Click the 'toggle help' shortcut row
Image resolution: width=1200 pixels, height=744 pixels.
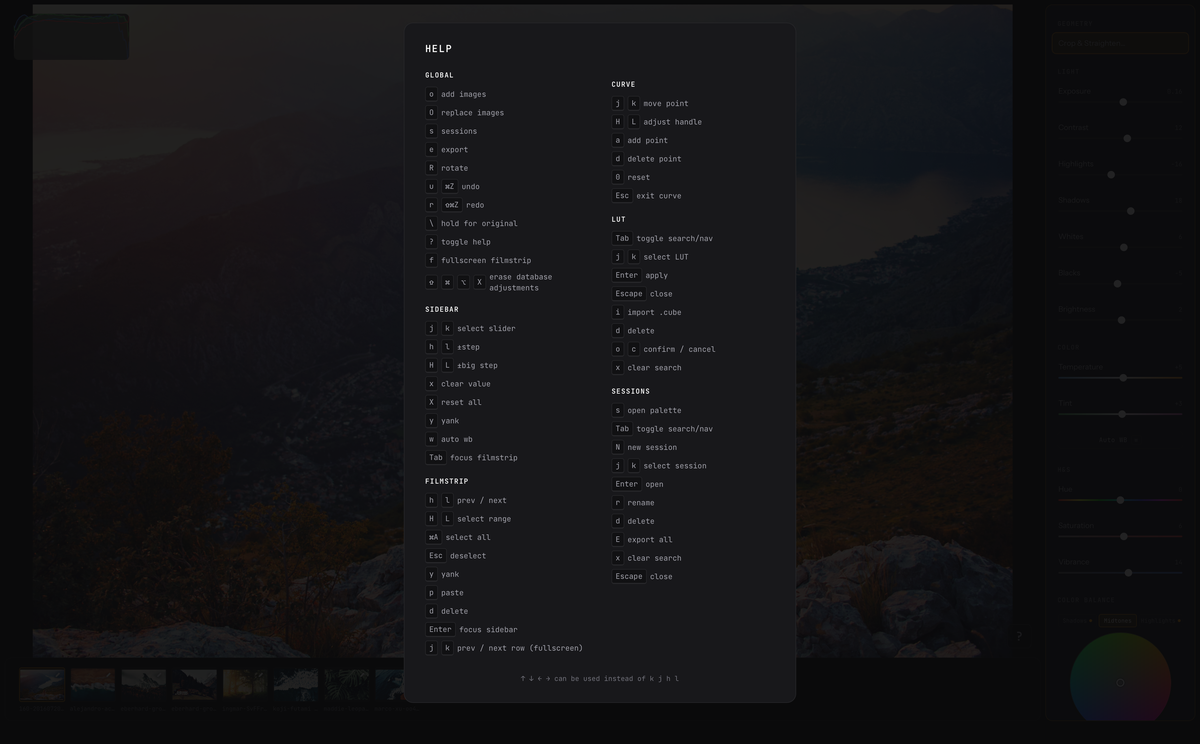[x=458, y=242]
